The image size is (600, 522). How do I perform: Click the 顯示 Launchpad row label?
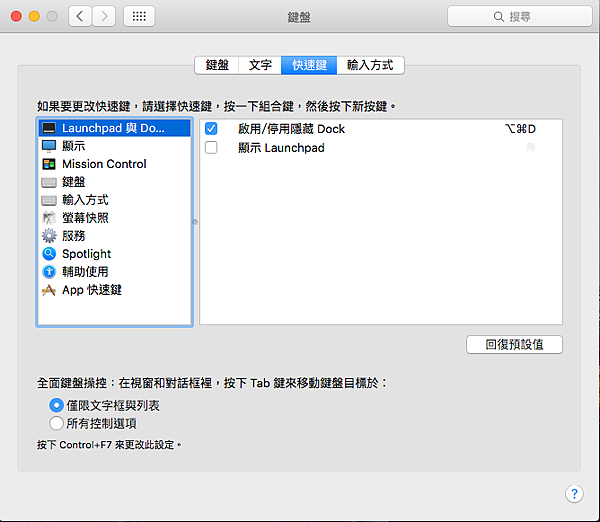281,147
